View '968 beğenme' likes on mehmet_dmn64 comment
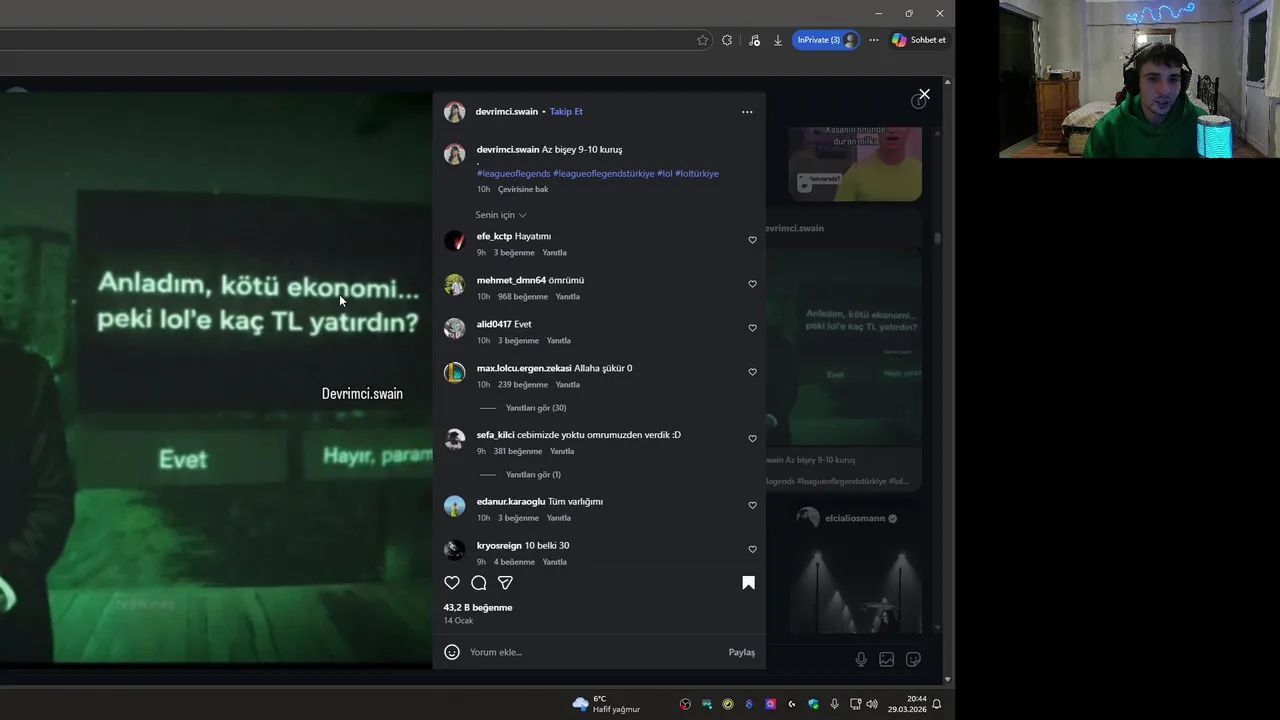Viewport: 1280px width, 720px height. (523, 297)
